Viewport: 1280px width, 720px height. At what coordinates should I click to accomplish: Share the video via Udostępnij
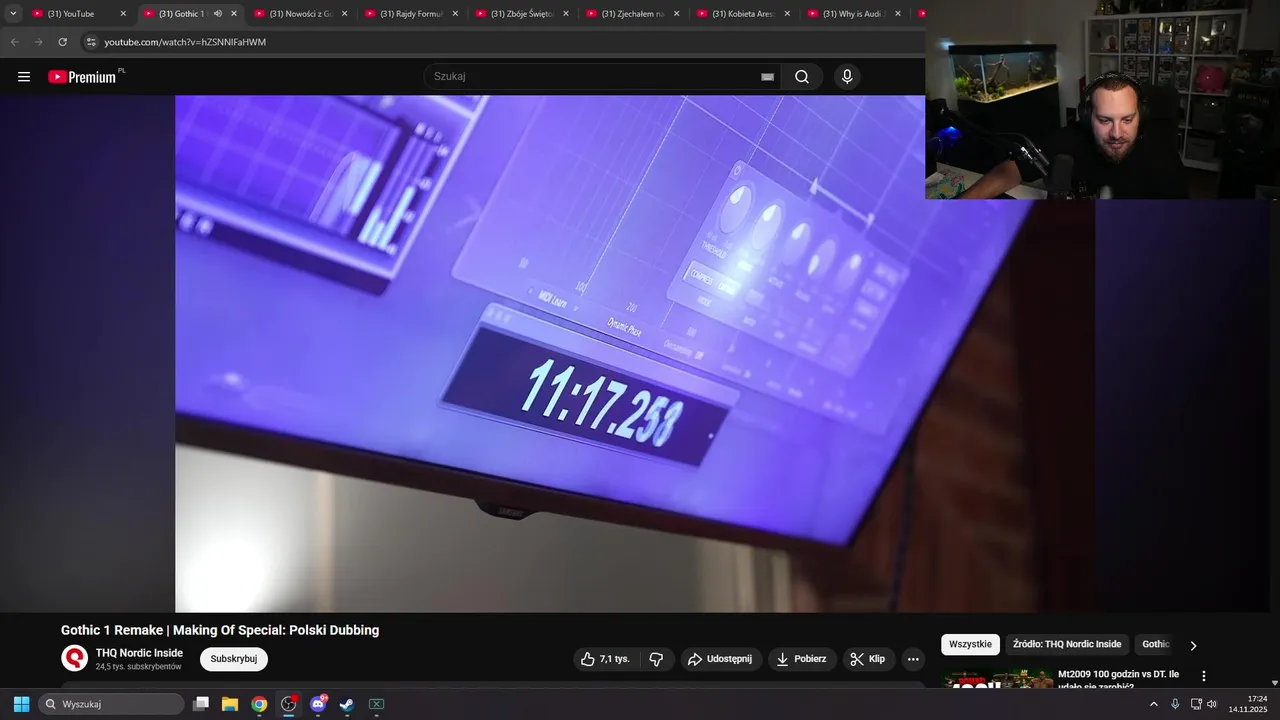coord(721,659)
